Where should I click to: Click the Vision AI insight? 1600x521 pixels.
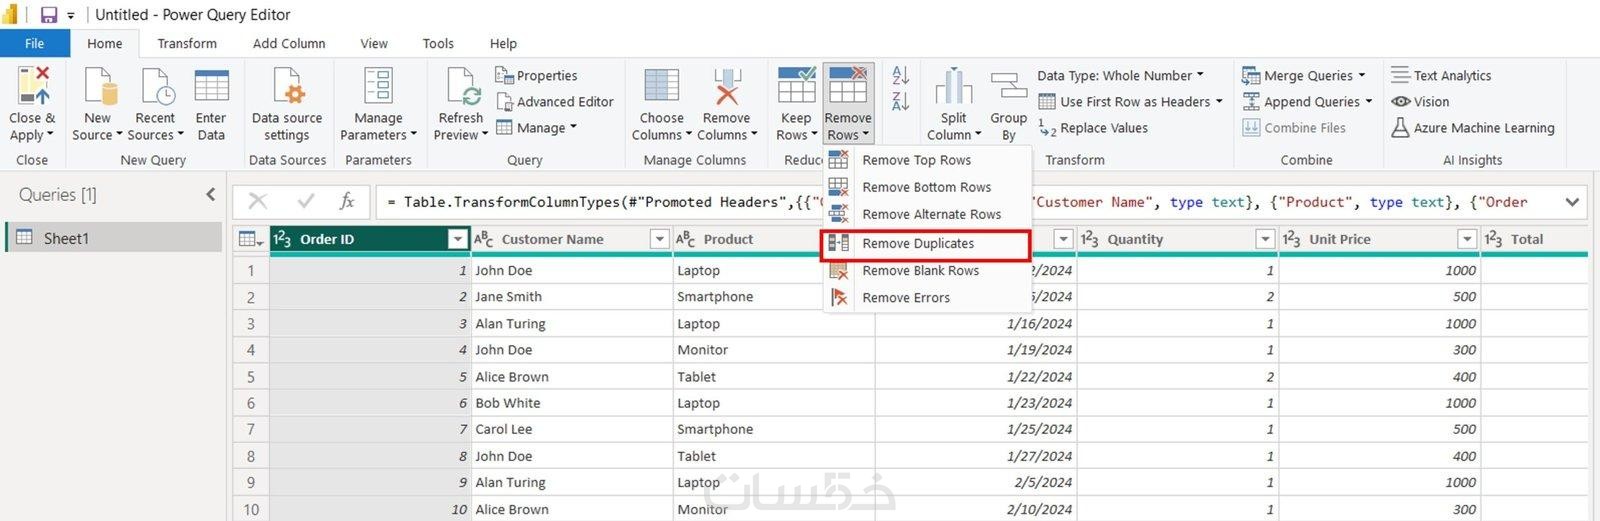tap(1420, 102)
